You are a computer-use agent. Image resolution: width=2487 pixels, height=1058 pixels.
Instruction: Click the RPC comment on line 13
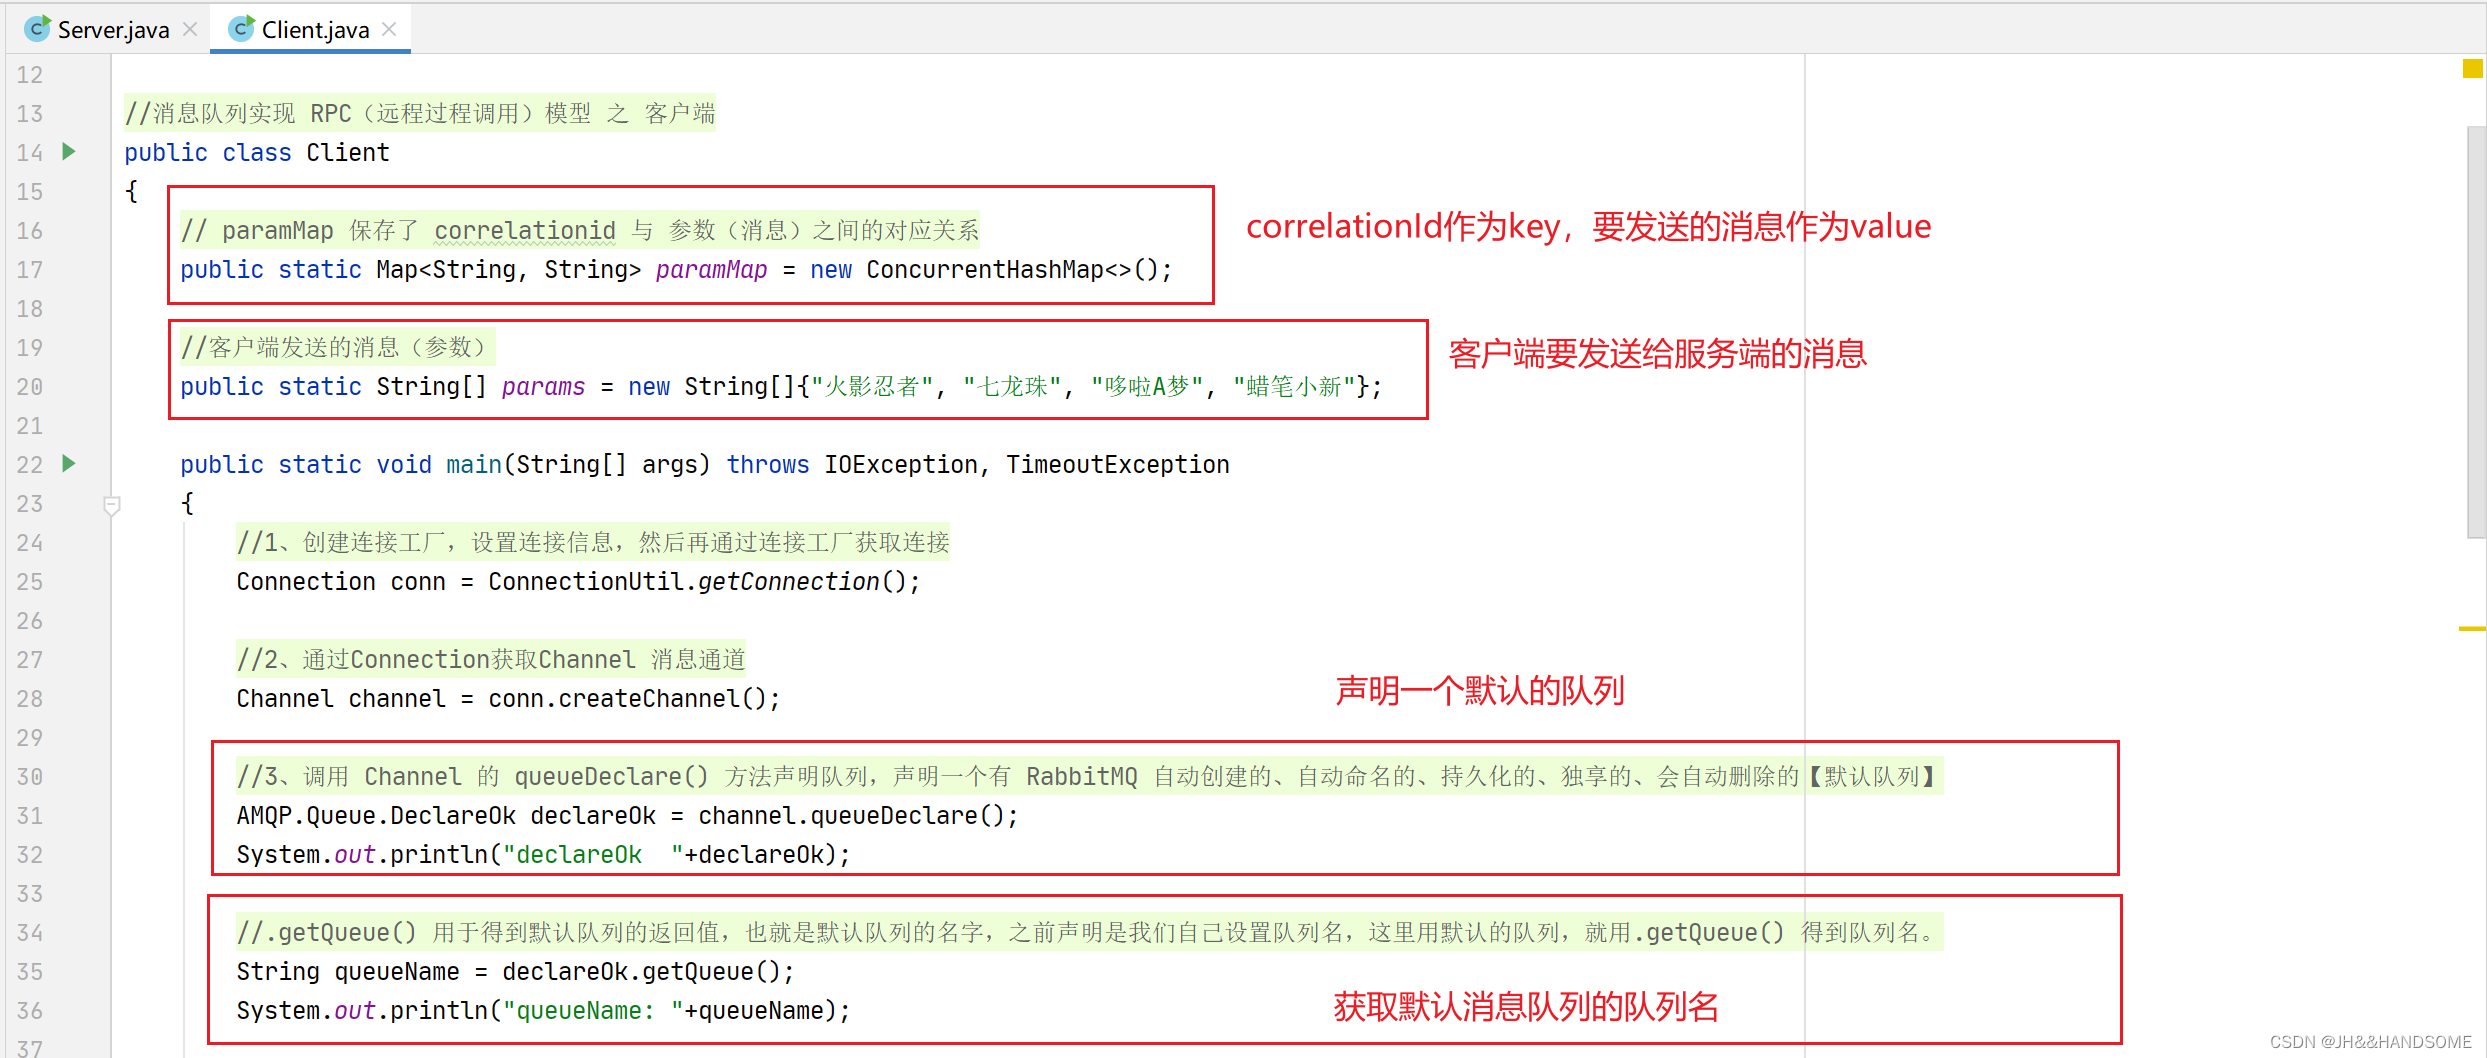pos(420,114)
